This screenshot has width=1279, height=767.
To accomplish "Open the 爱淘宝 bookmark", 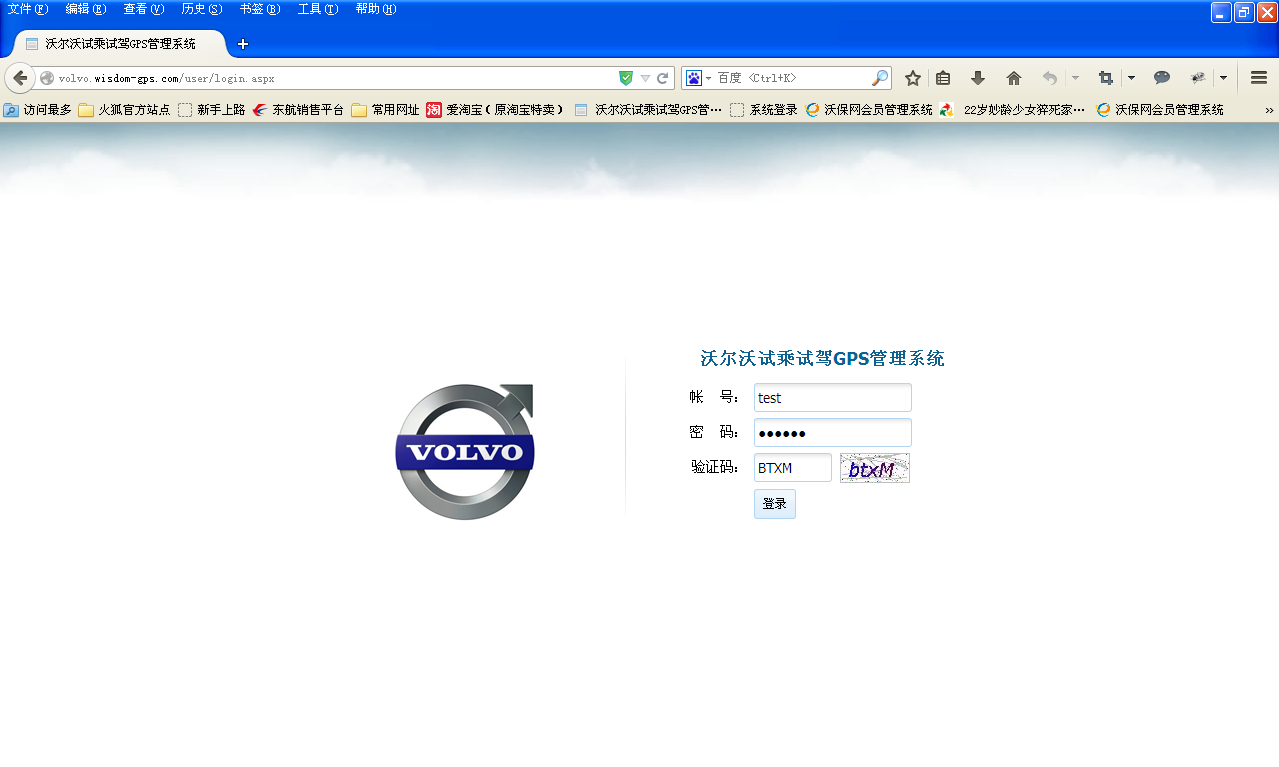I will [497, 110].
